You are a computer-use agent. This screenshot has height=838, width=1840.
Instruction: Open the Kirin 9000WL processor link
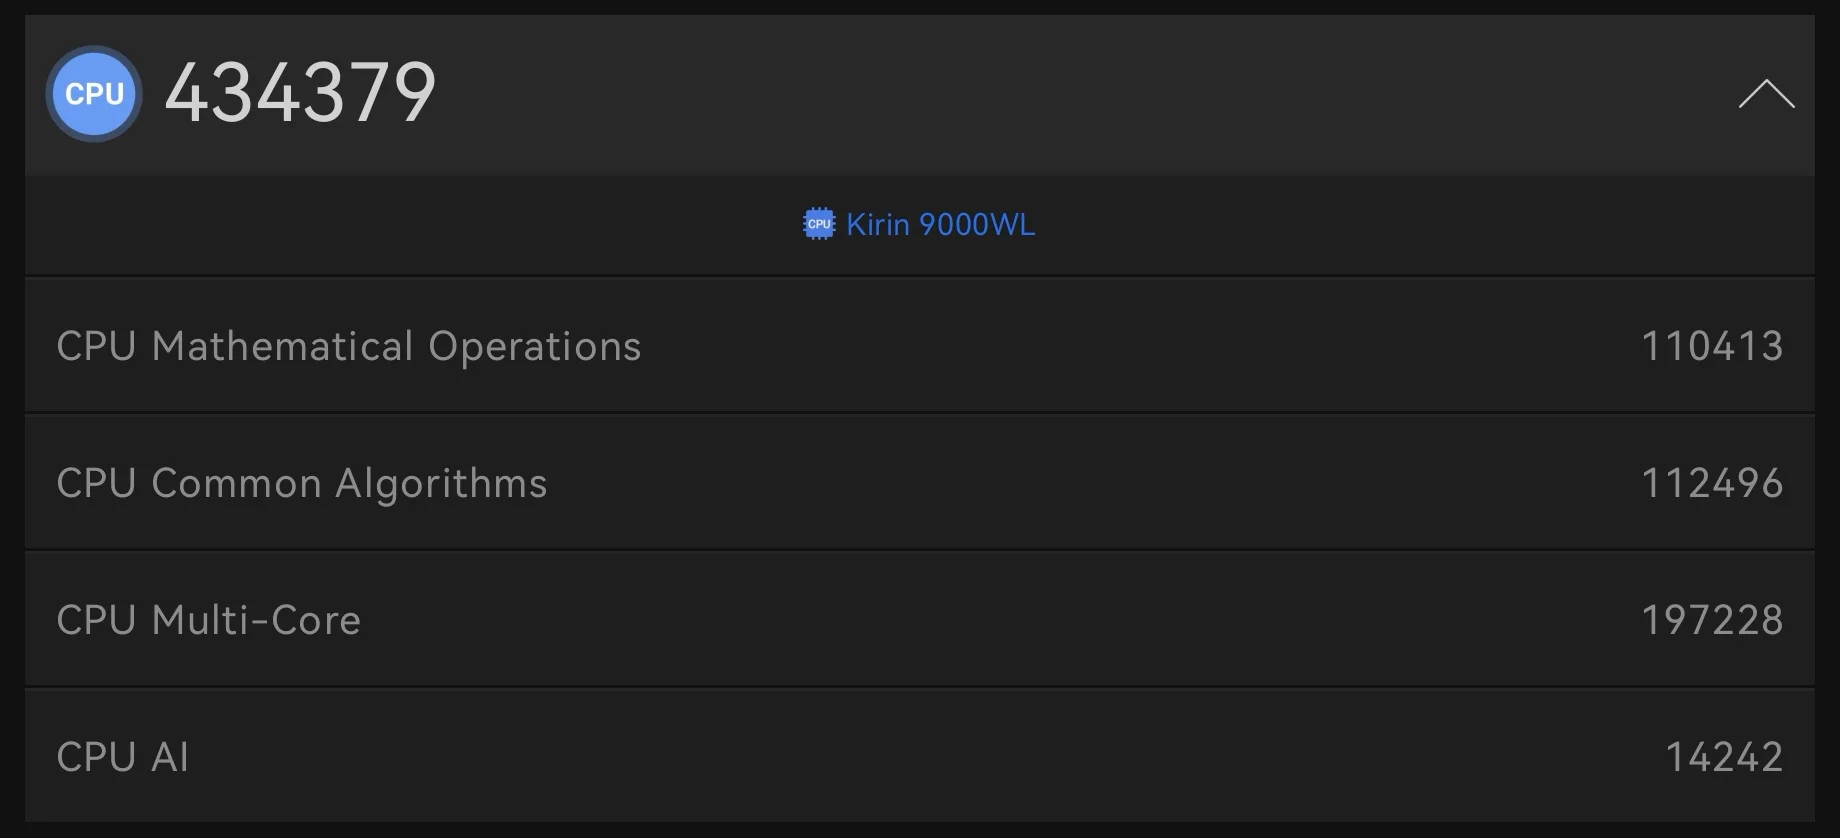pyautogui.click(x=939, y=224)
